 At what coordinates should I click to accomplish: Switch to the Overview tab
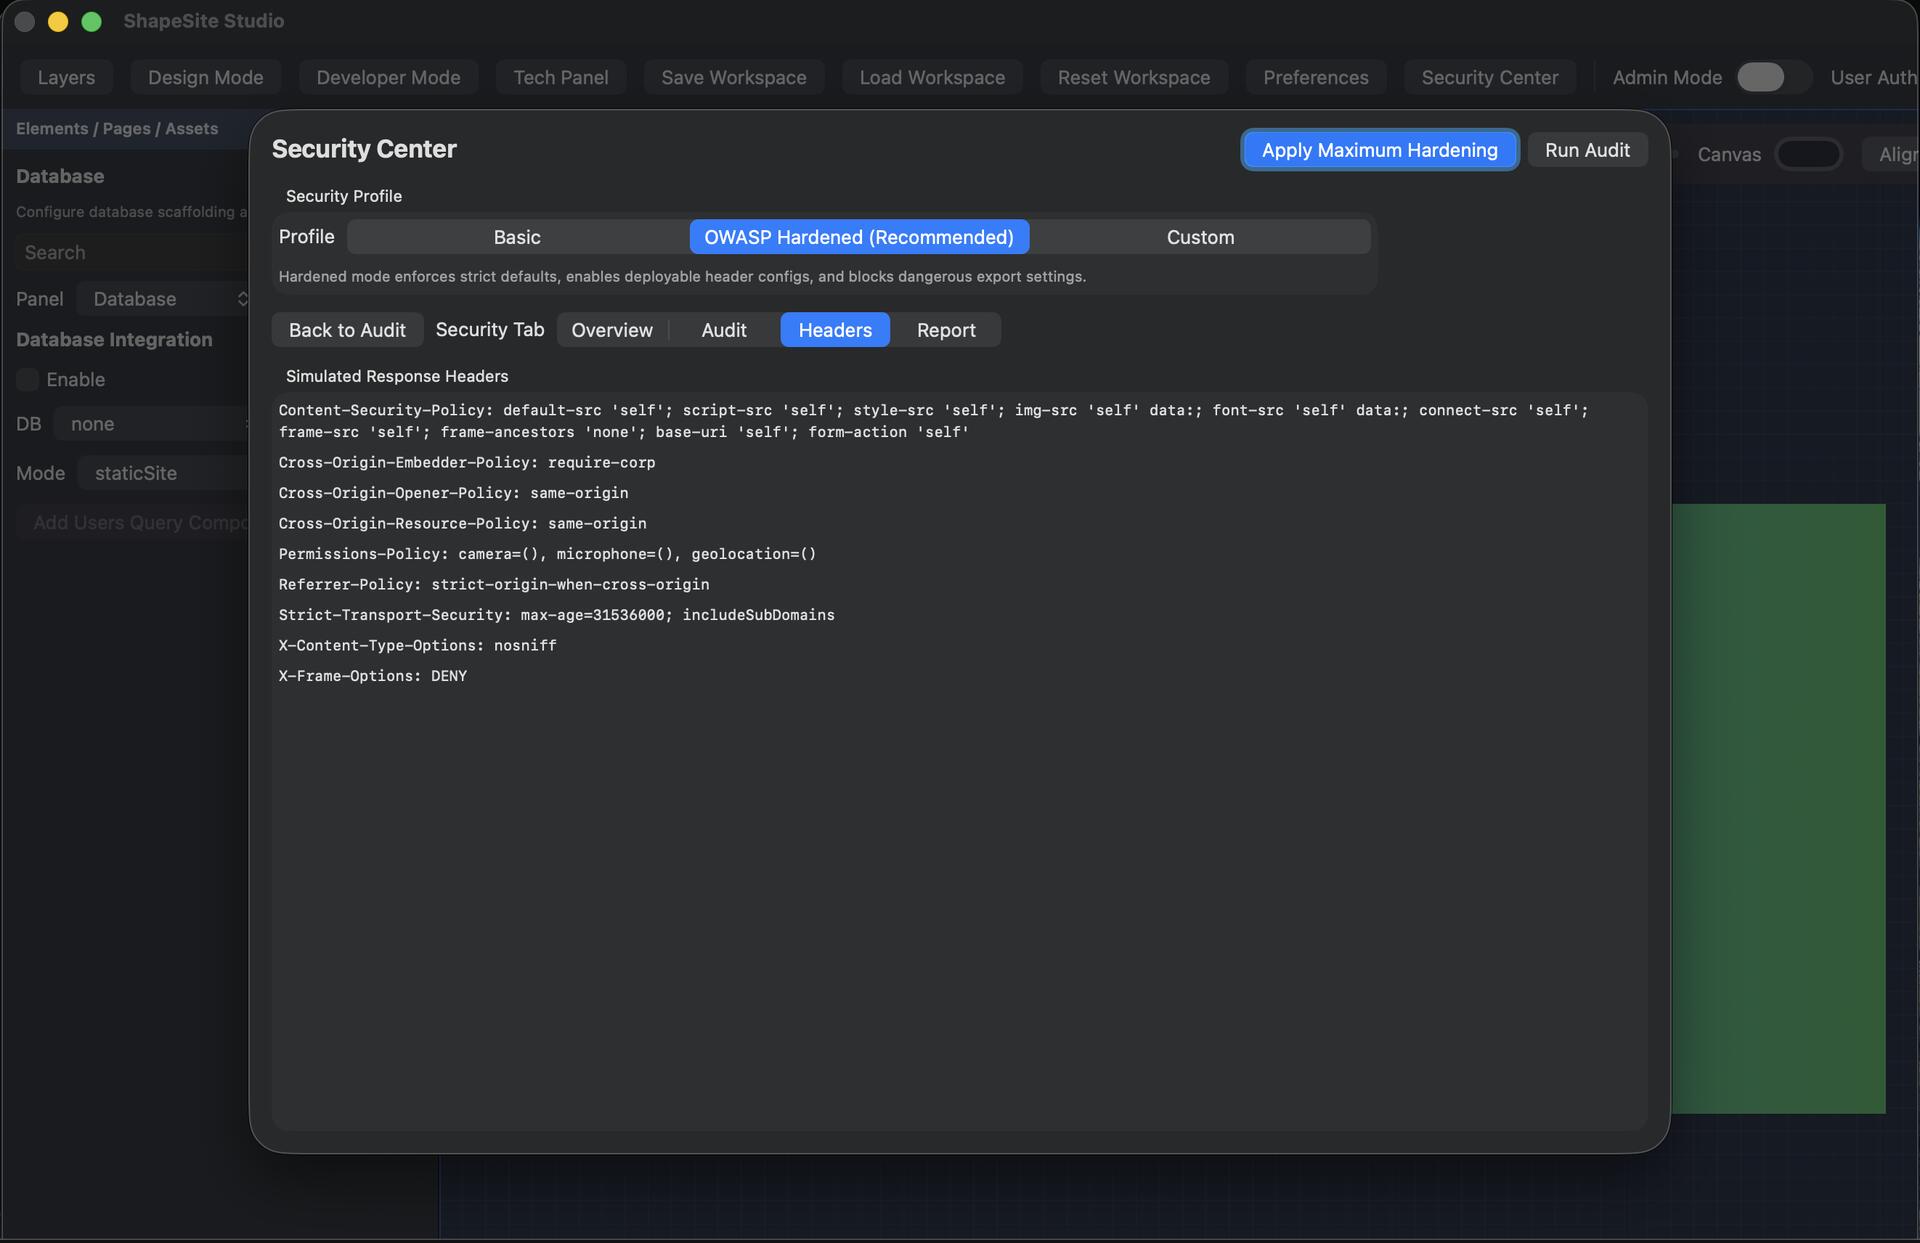611,330
